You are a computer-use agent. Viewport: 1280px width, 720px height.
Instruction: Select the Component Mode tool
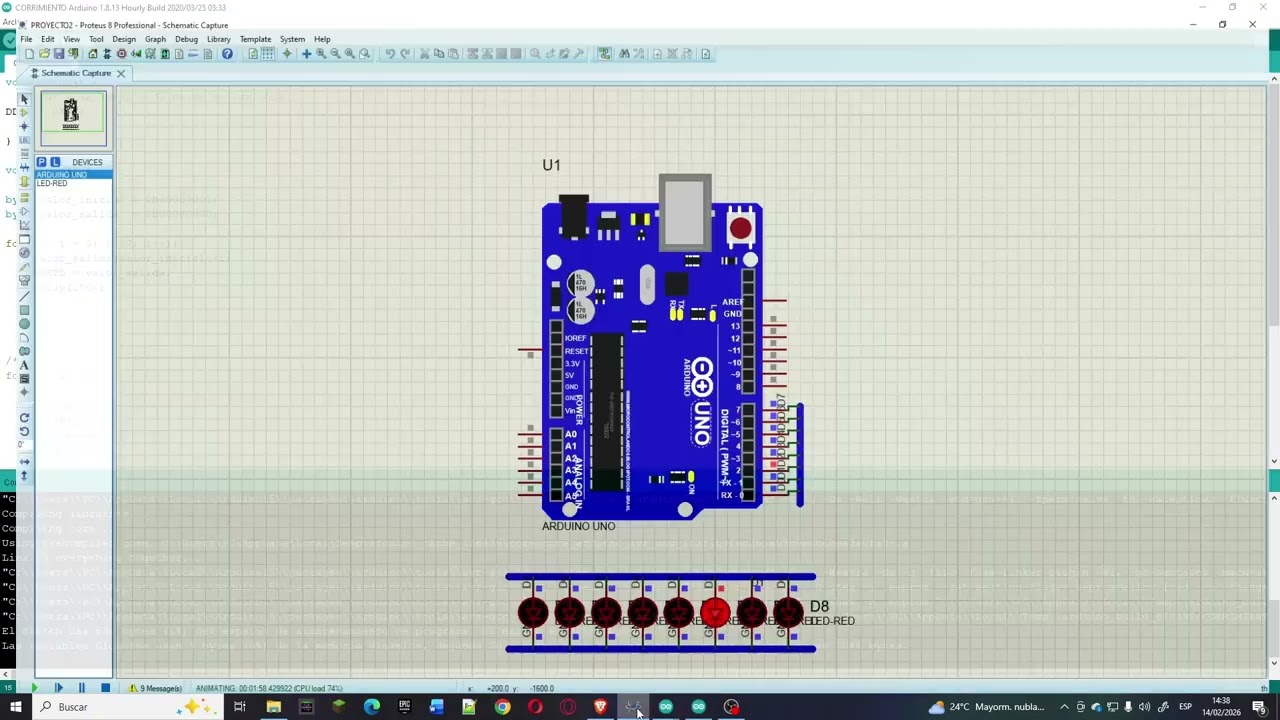pyautogui.click(x=24, y=112)
